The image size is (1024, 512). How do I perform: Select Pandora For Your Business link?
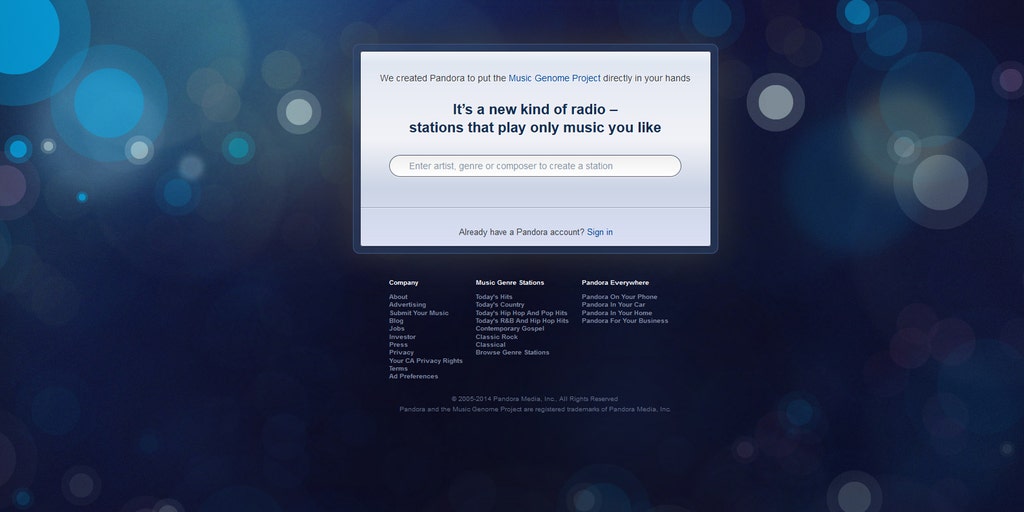coord(625,321)
